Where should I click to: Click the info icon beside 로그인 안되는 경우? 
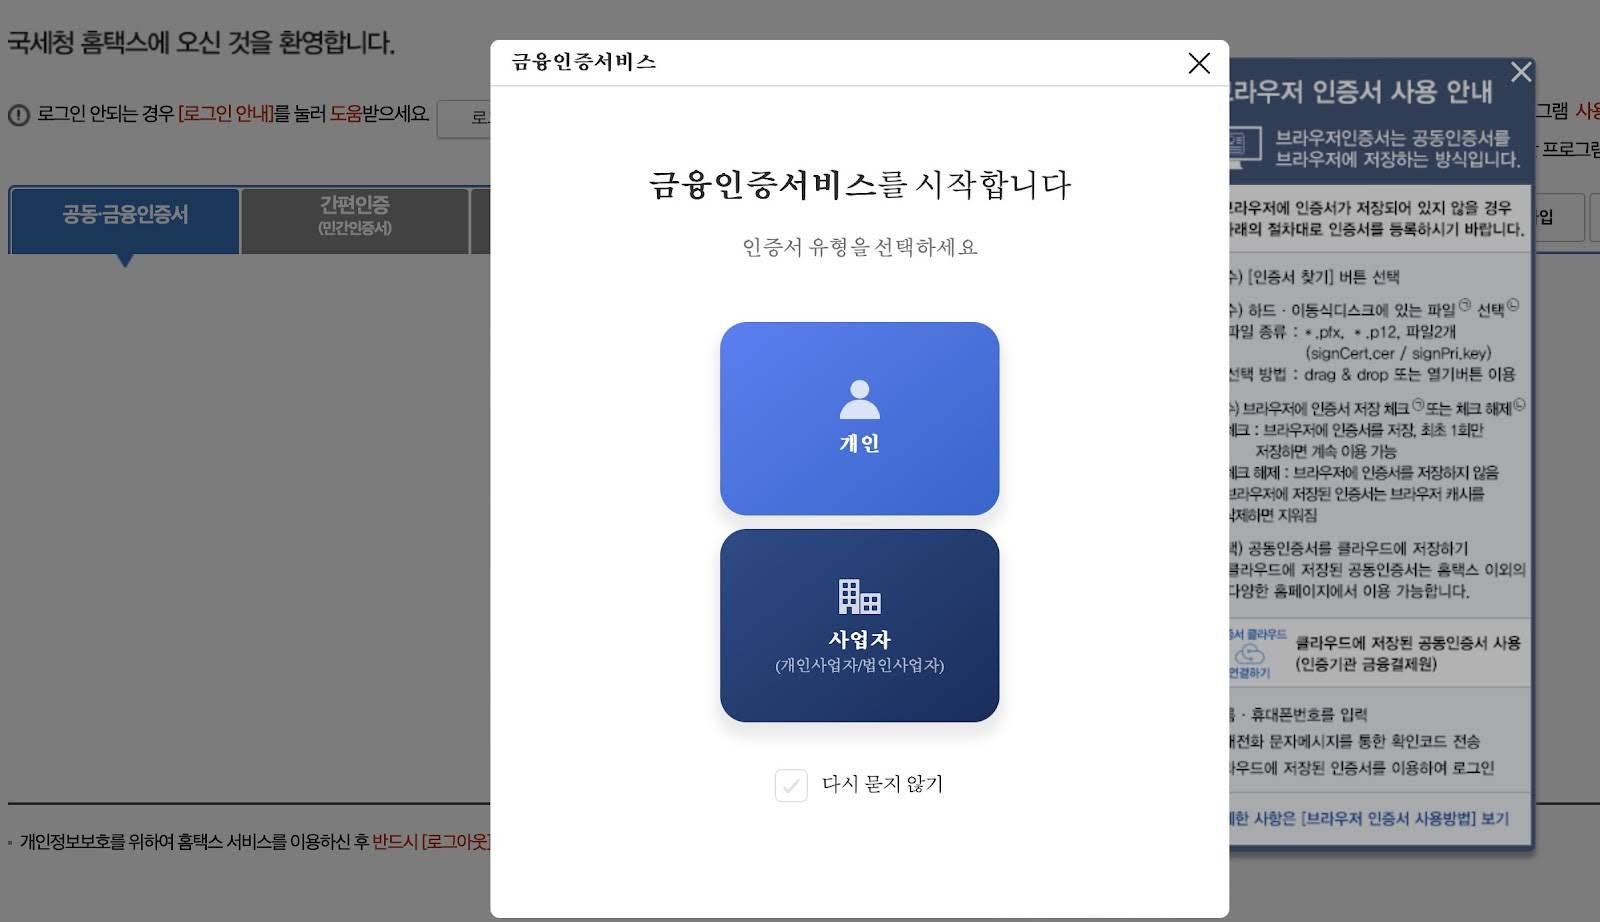(19, 115)
